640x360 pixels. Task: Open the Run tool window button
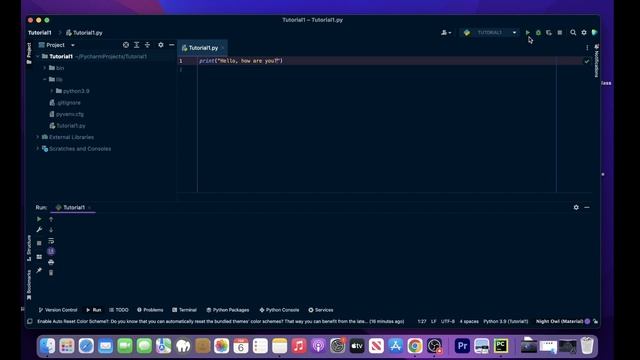click(x=93, y=310)
